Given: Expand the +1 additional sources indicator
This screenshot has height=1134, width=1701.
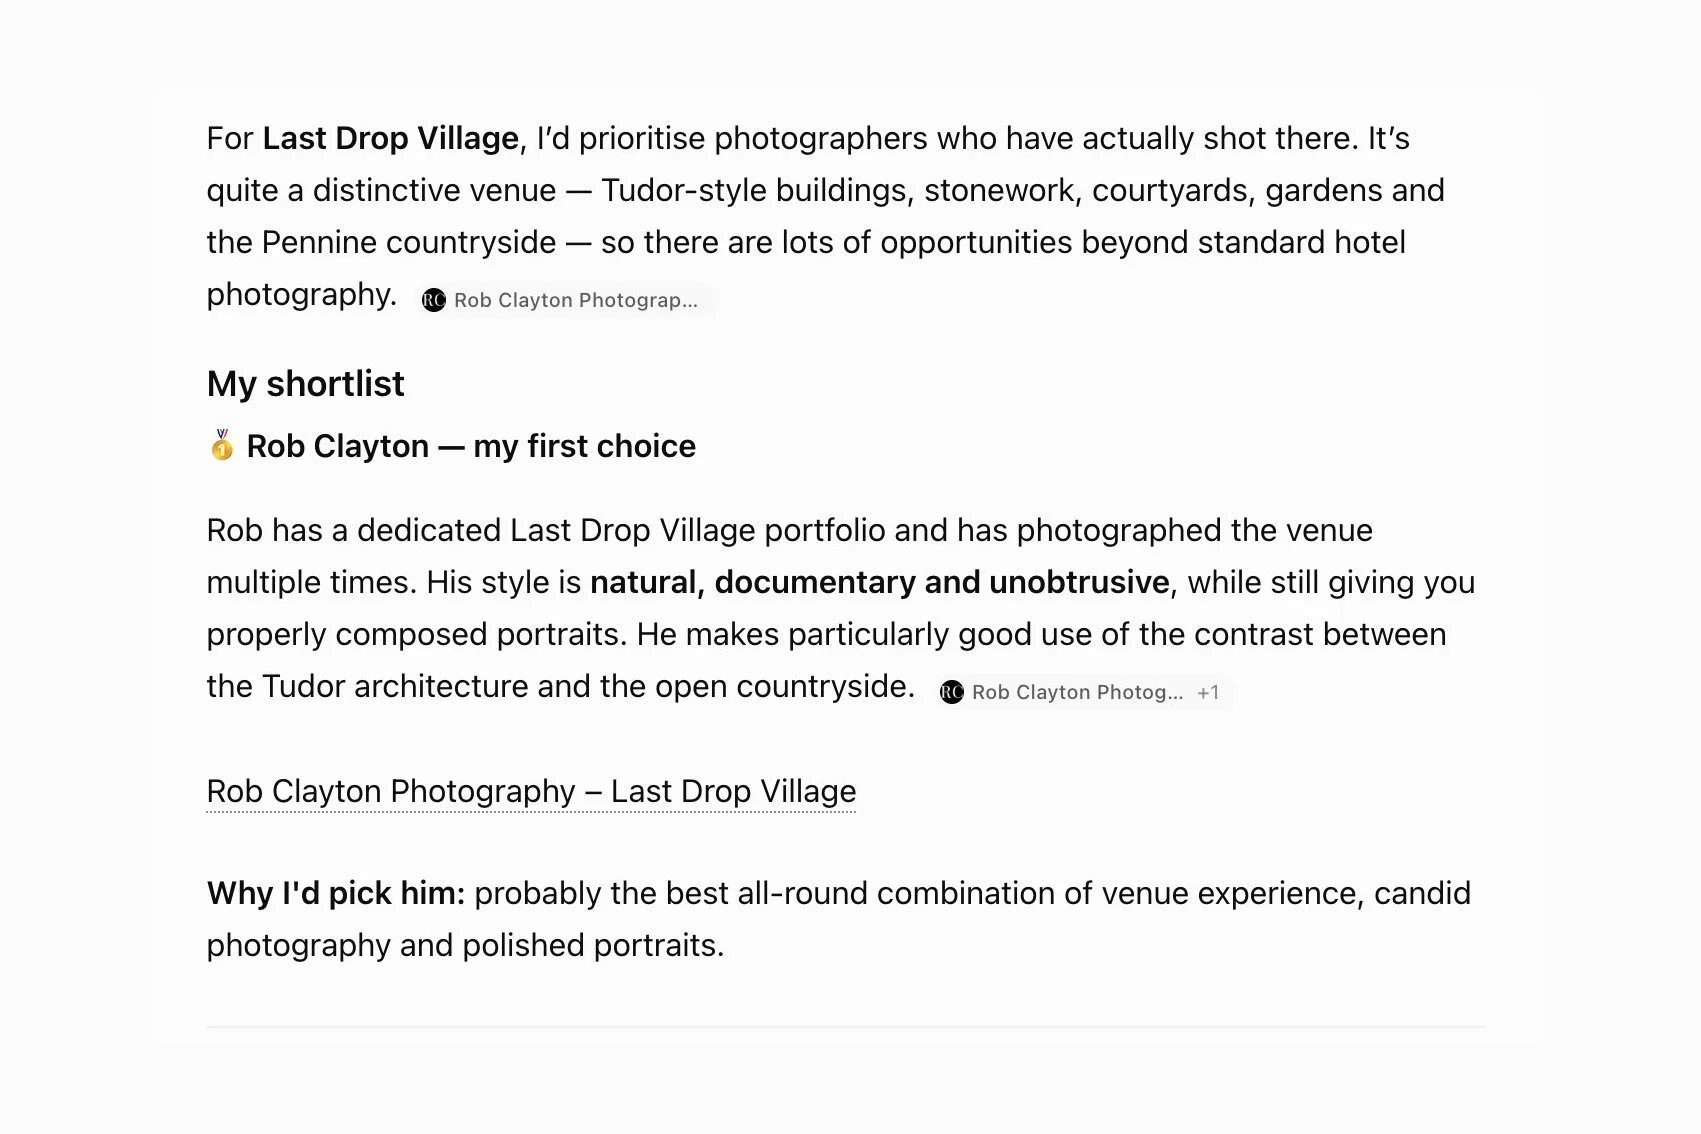Looking at the screenshot, I should (x=1209, y=692).
